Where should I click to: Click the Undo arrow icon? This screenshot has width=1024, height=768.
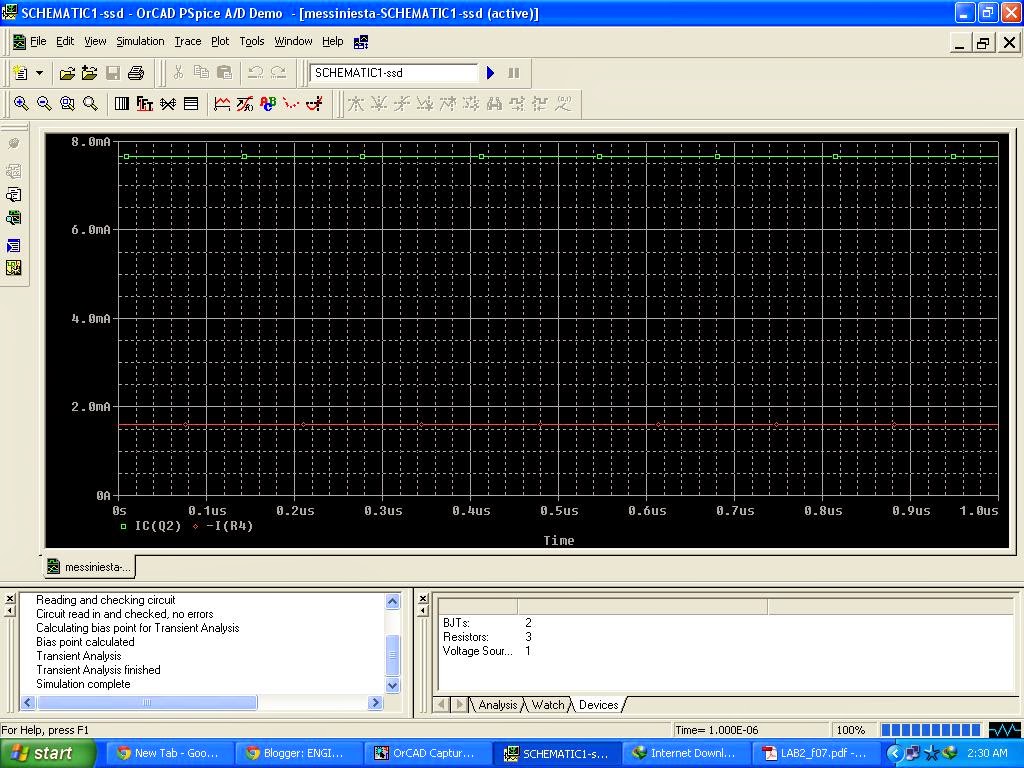pyautogui.click(x=255, y=72)
